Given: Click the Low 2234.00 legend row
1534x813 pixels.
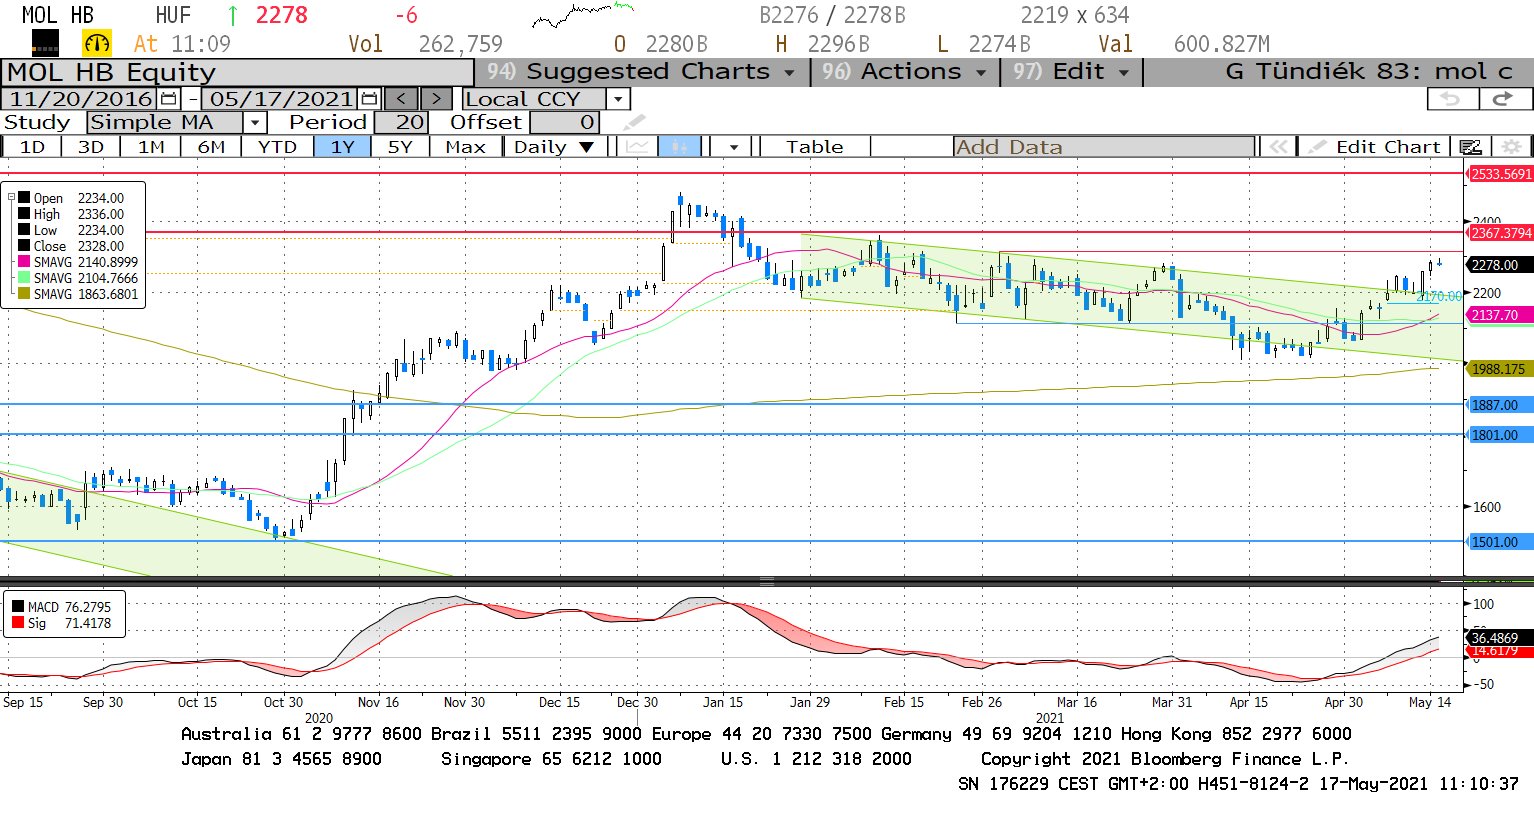Looking at the screenshot, I should pos(71,230).
